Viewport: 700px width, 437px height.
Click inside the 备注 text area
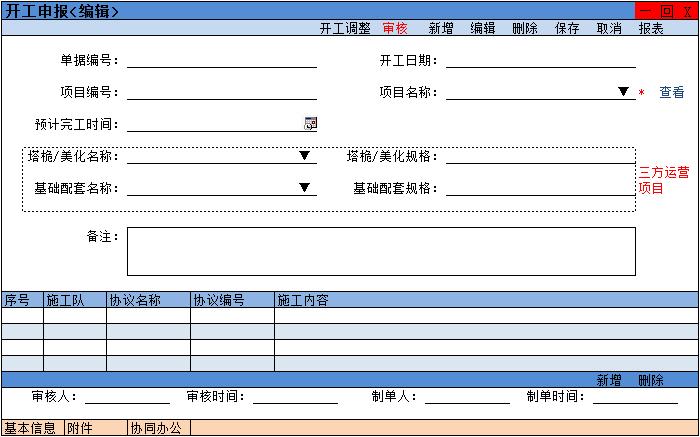(380, 251)
